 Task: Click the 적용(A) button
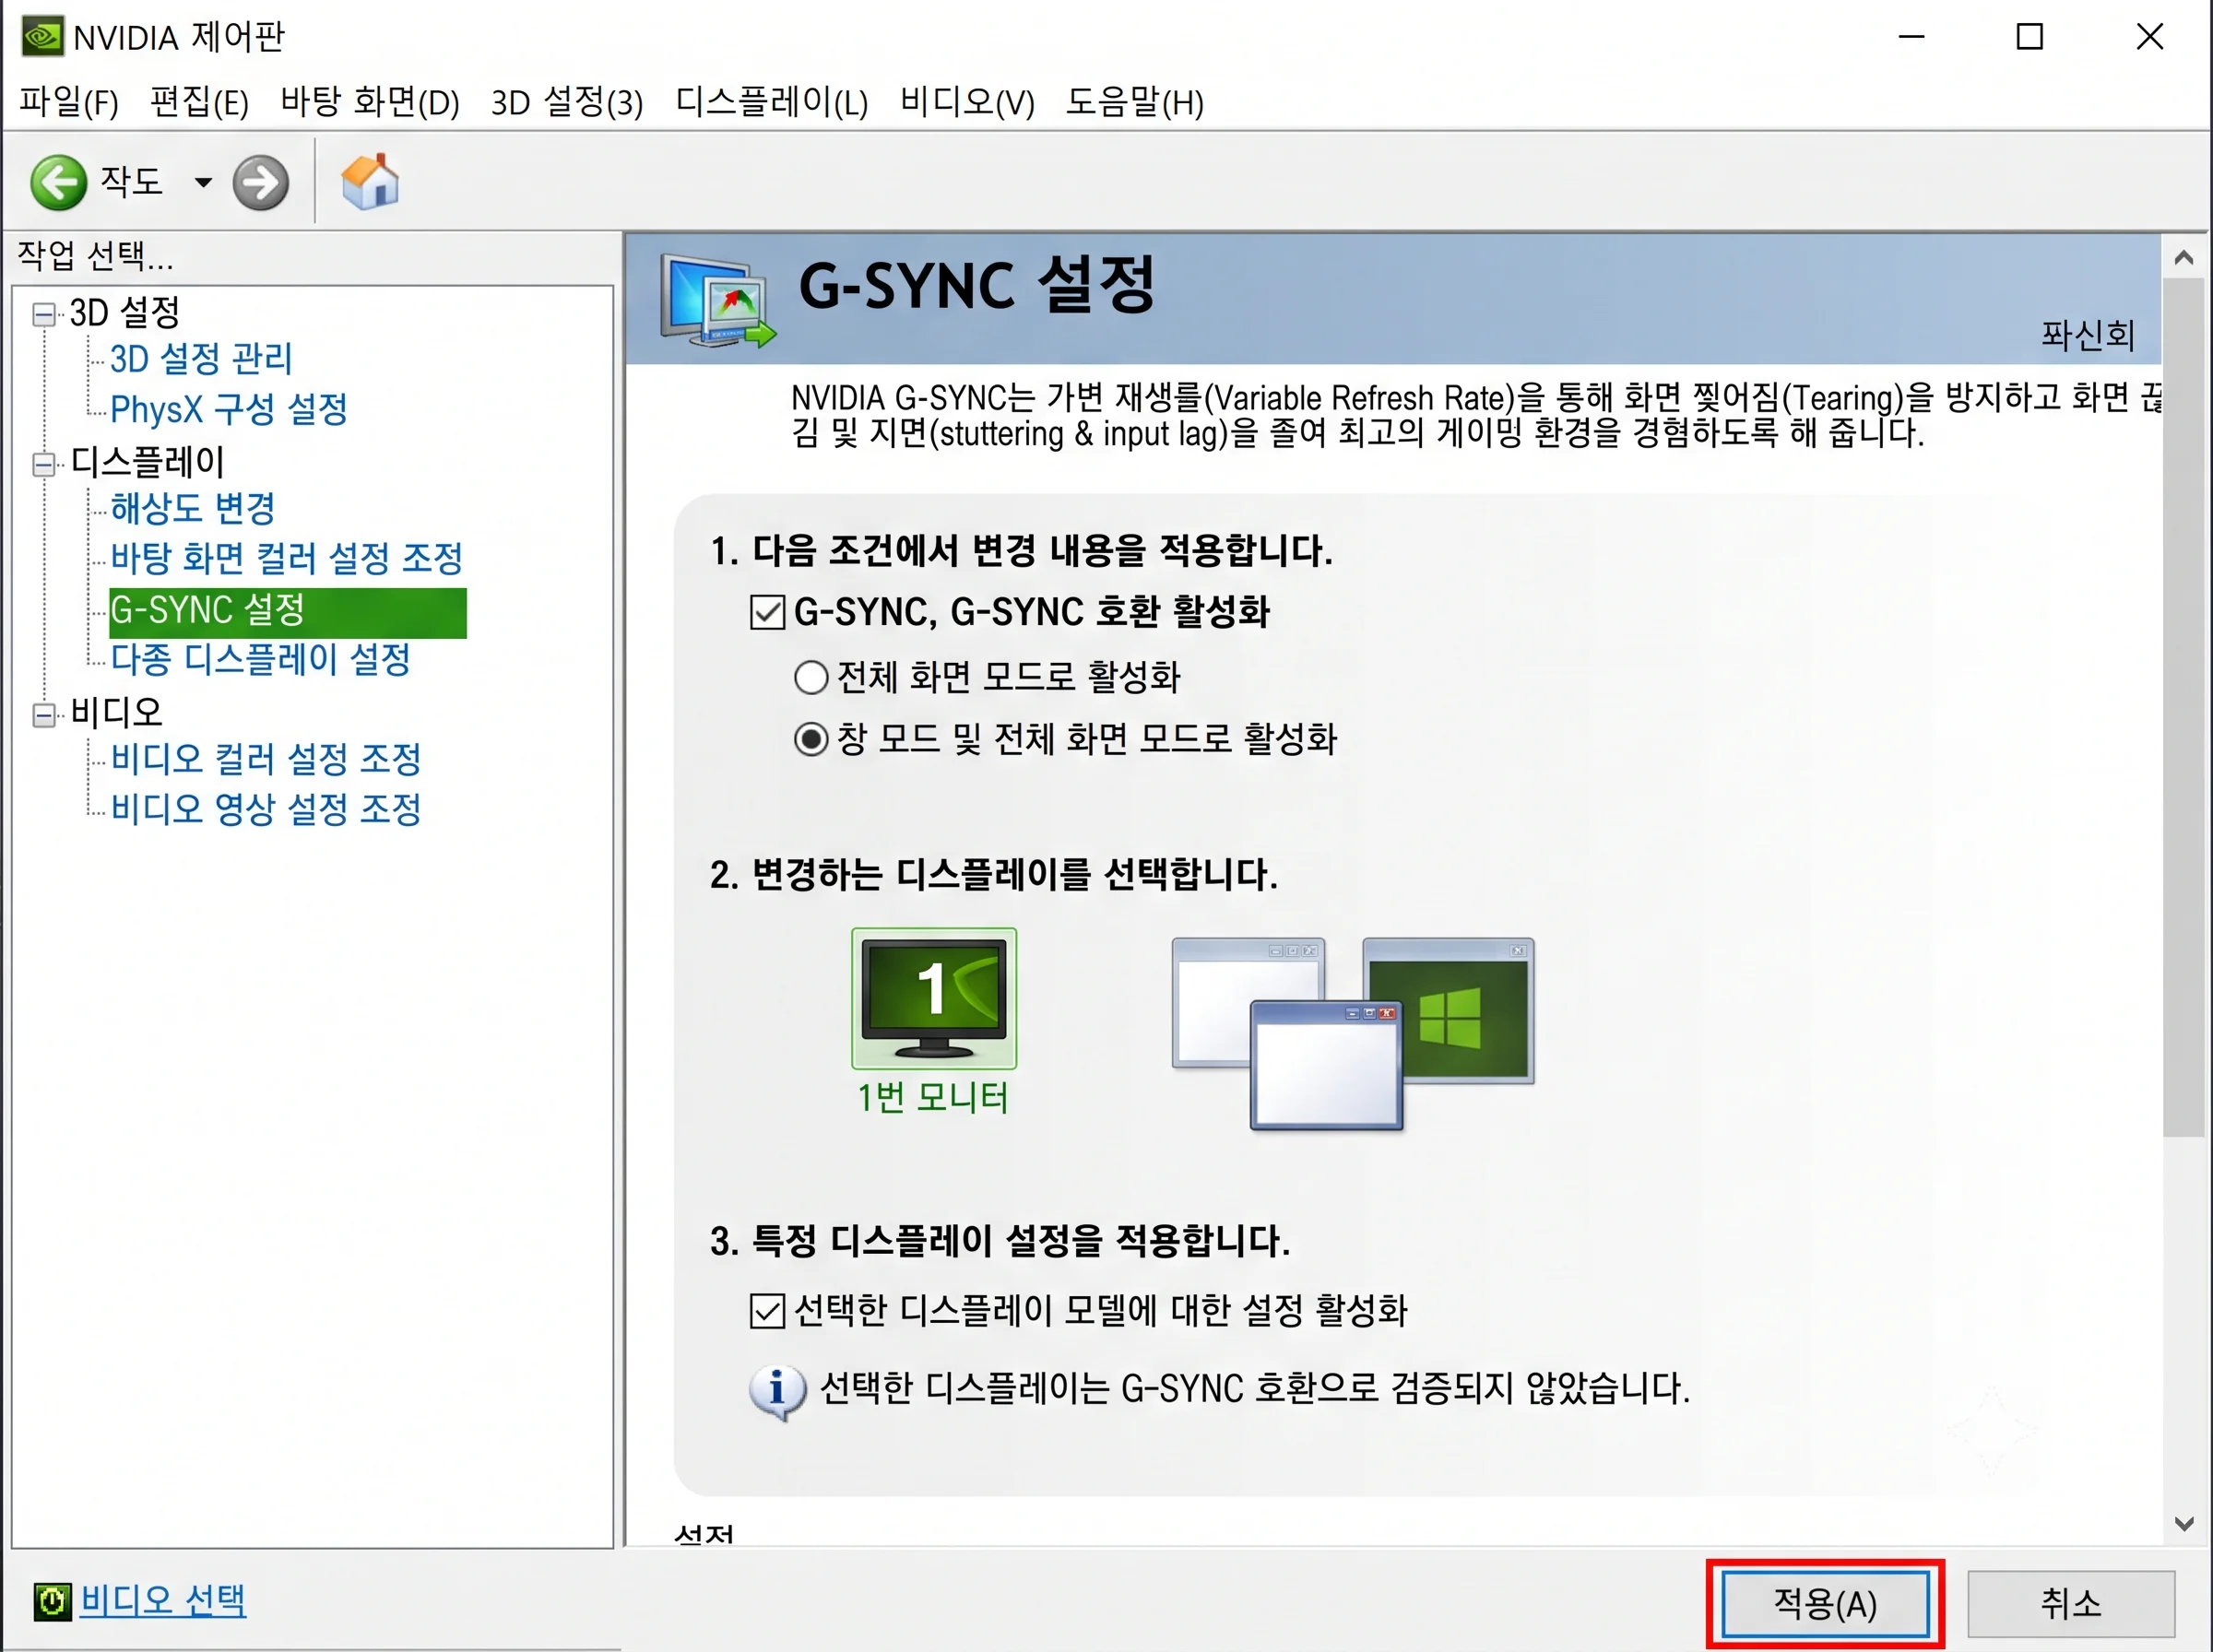click(1825, 1603)
